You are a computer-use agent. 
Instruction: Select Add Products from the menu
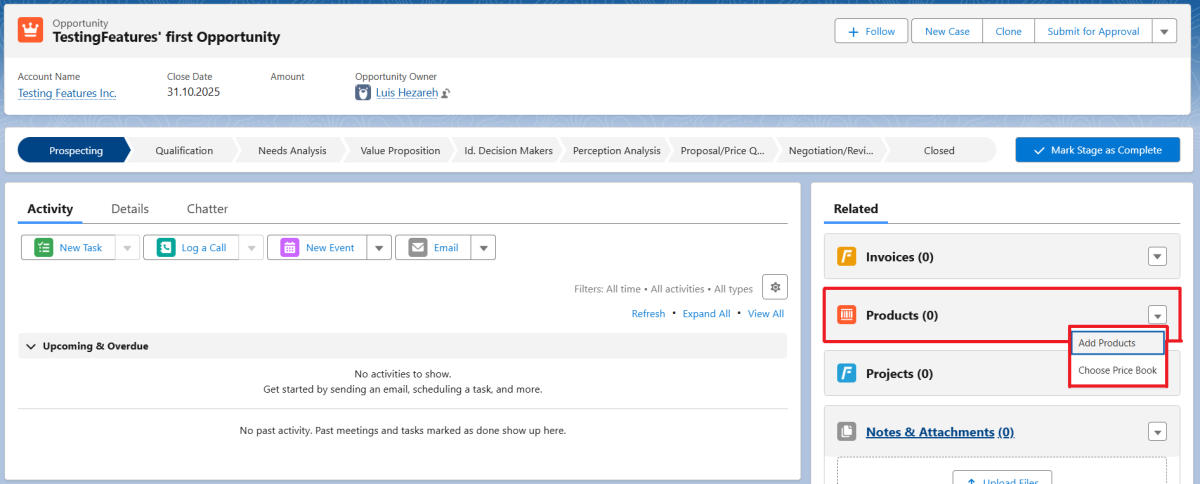click(1107, 343)
